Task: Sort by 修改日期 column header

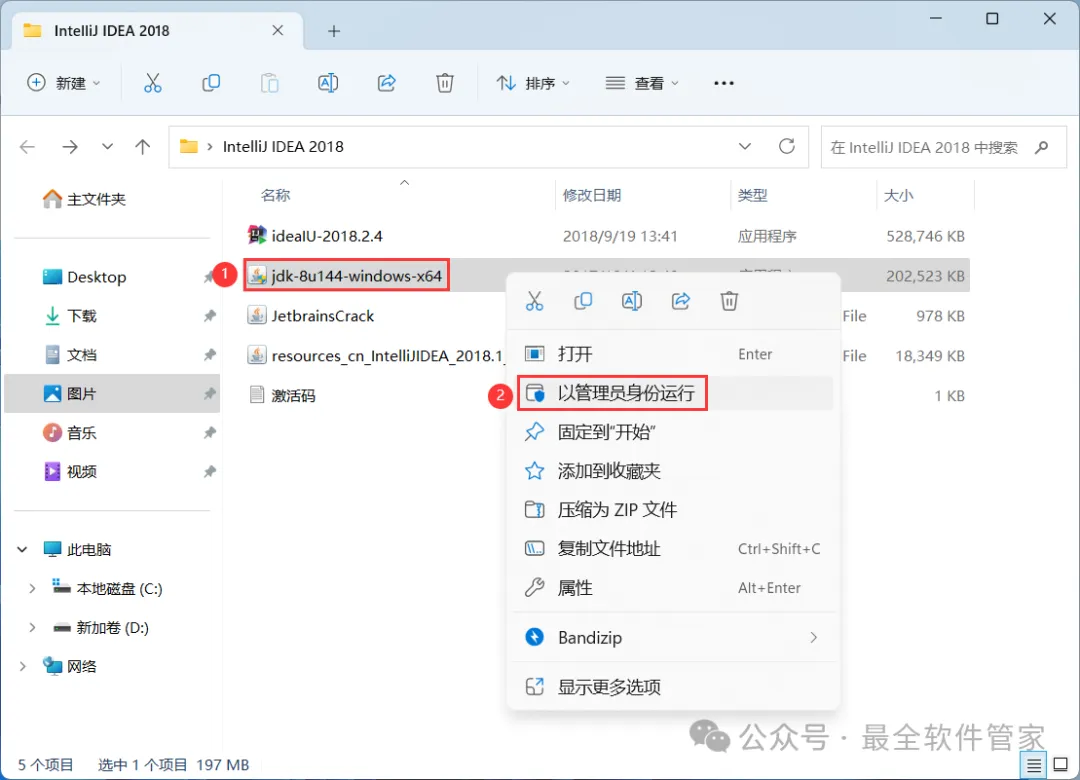Action: pos(592,196)
